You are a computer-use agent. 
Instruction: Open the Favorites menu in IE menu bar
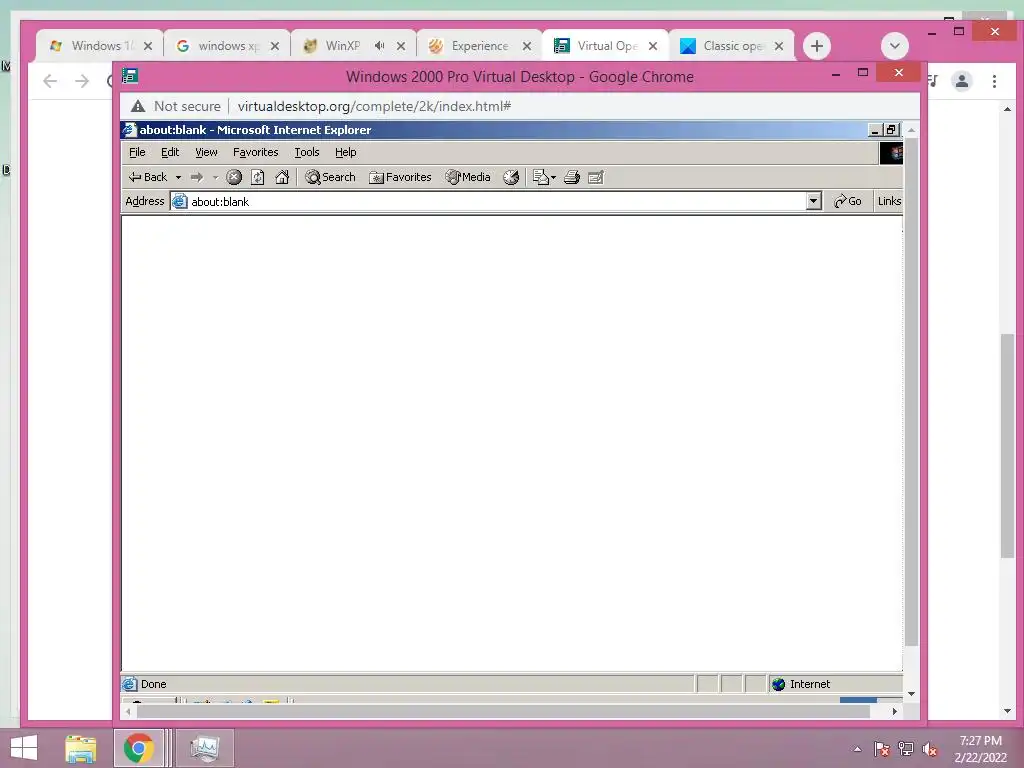tap(255, 152)
